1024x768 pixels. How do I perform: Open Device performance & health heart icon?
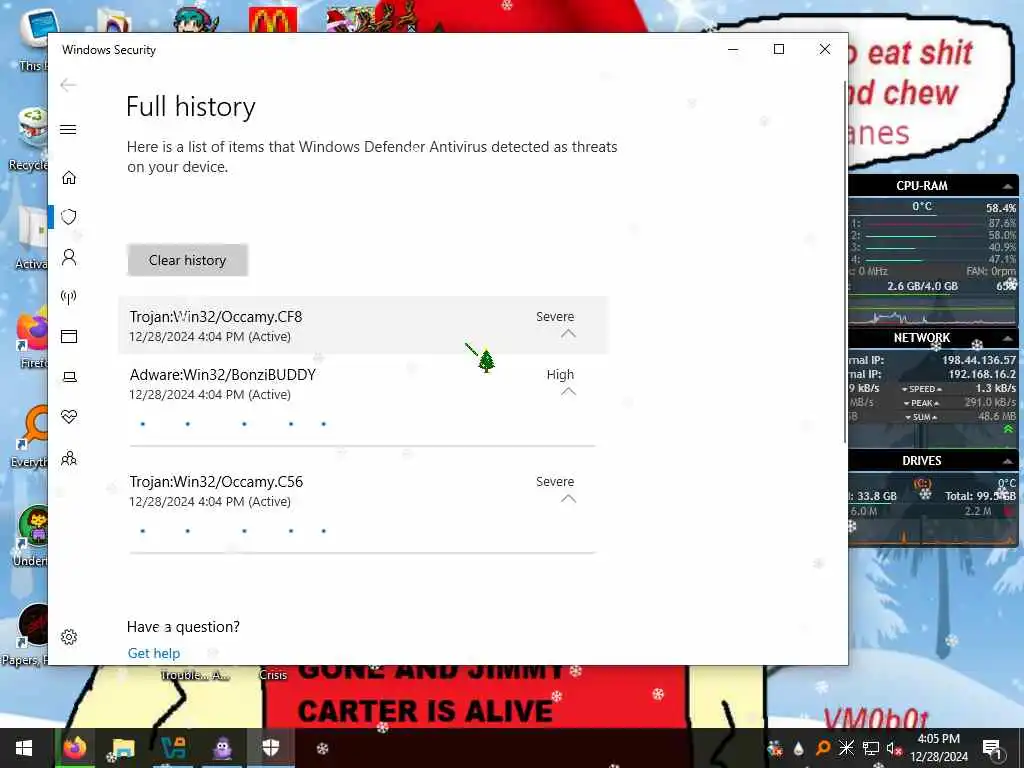69,417
